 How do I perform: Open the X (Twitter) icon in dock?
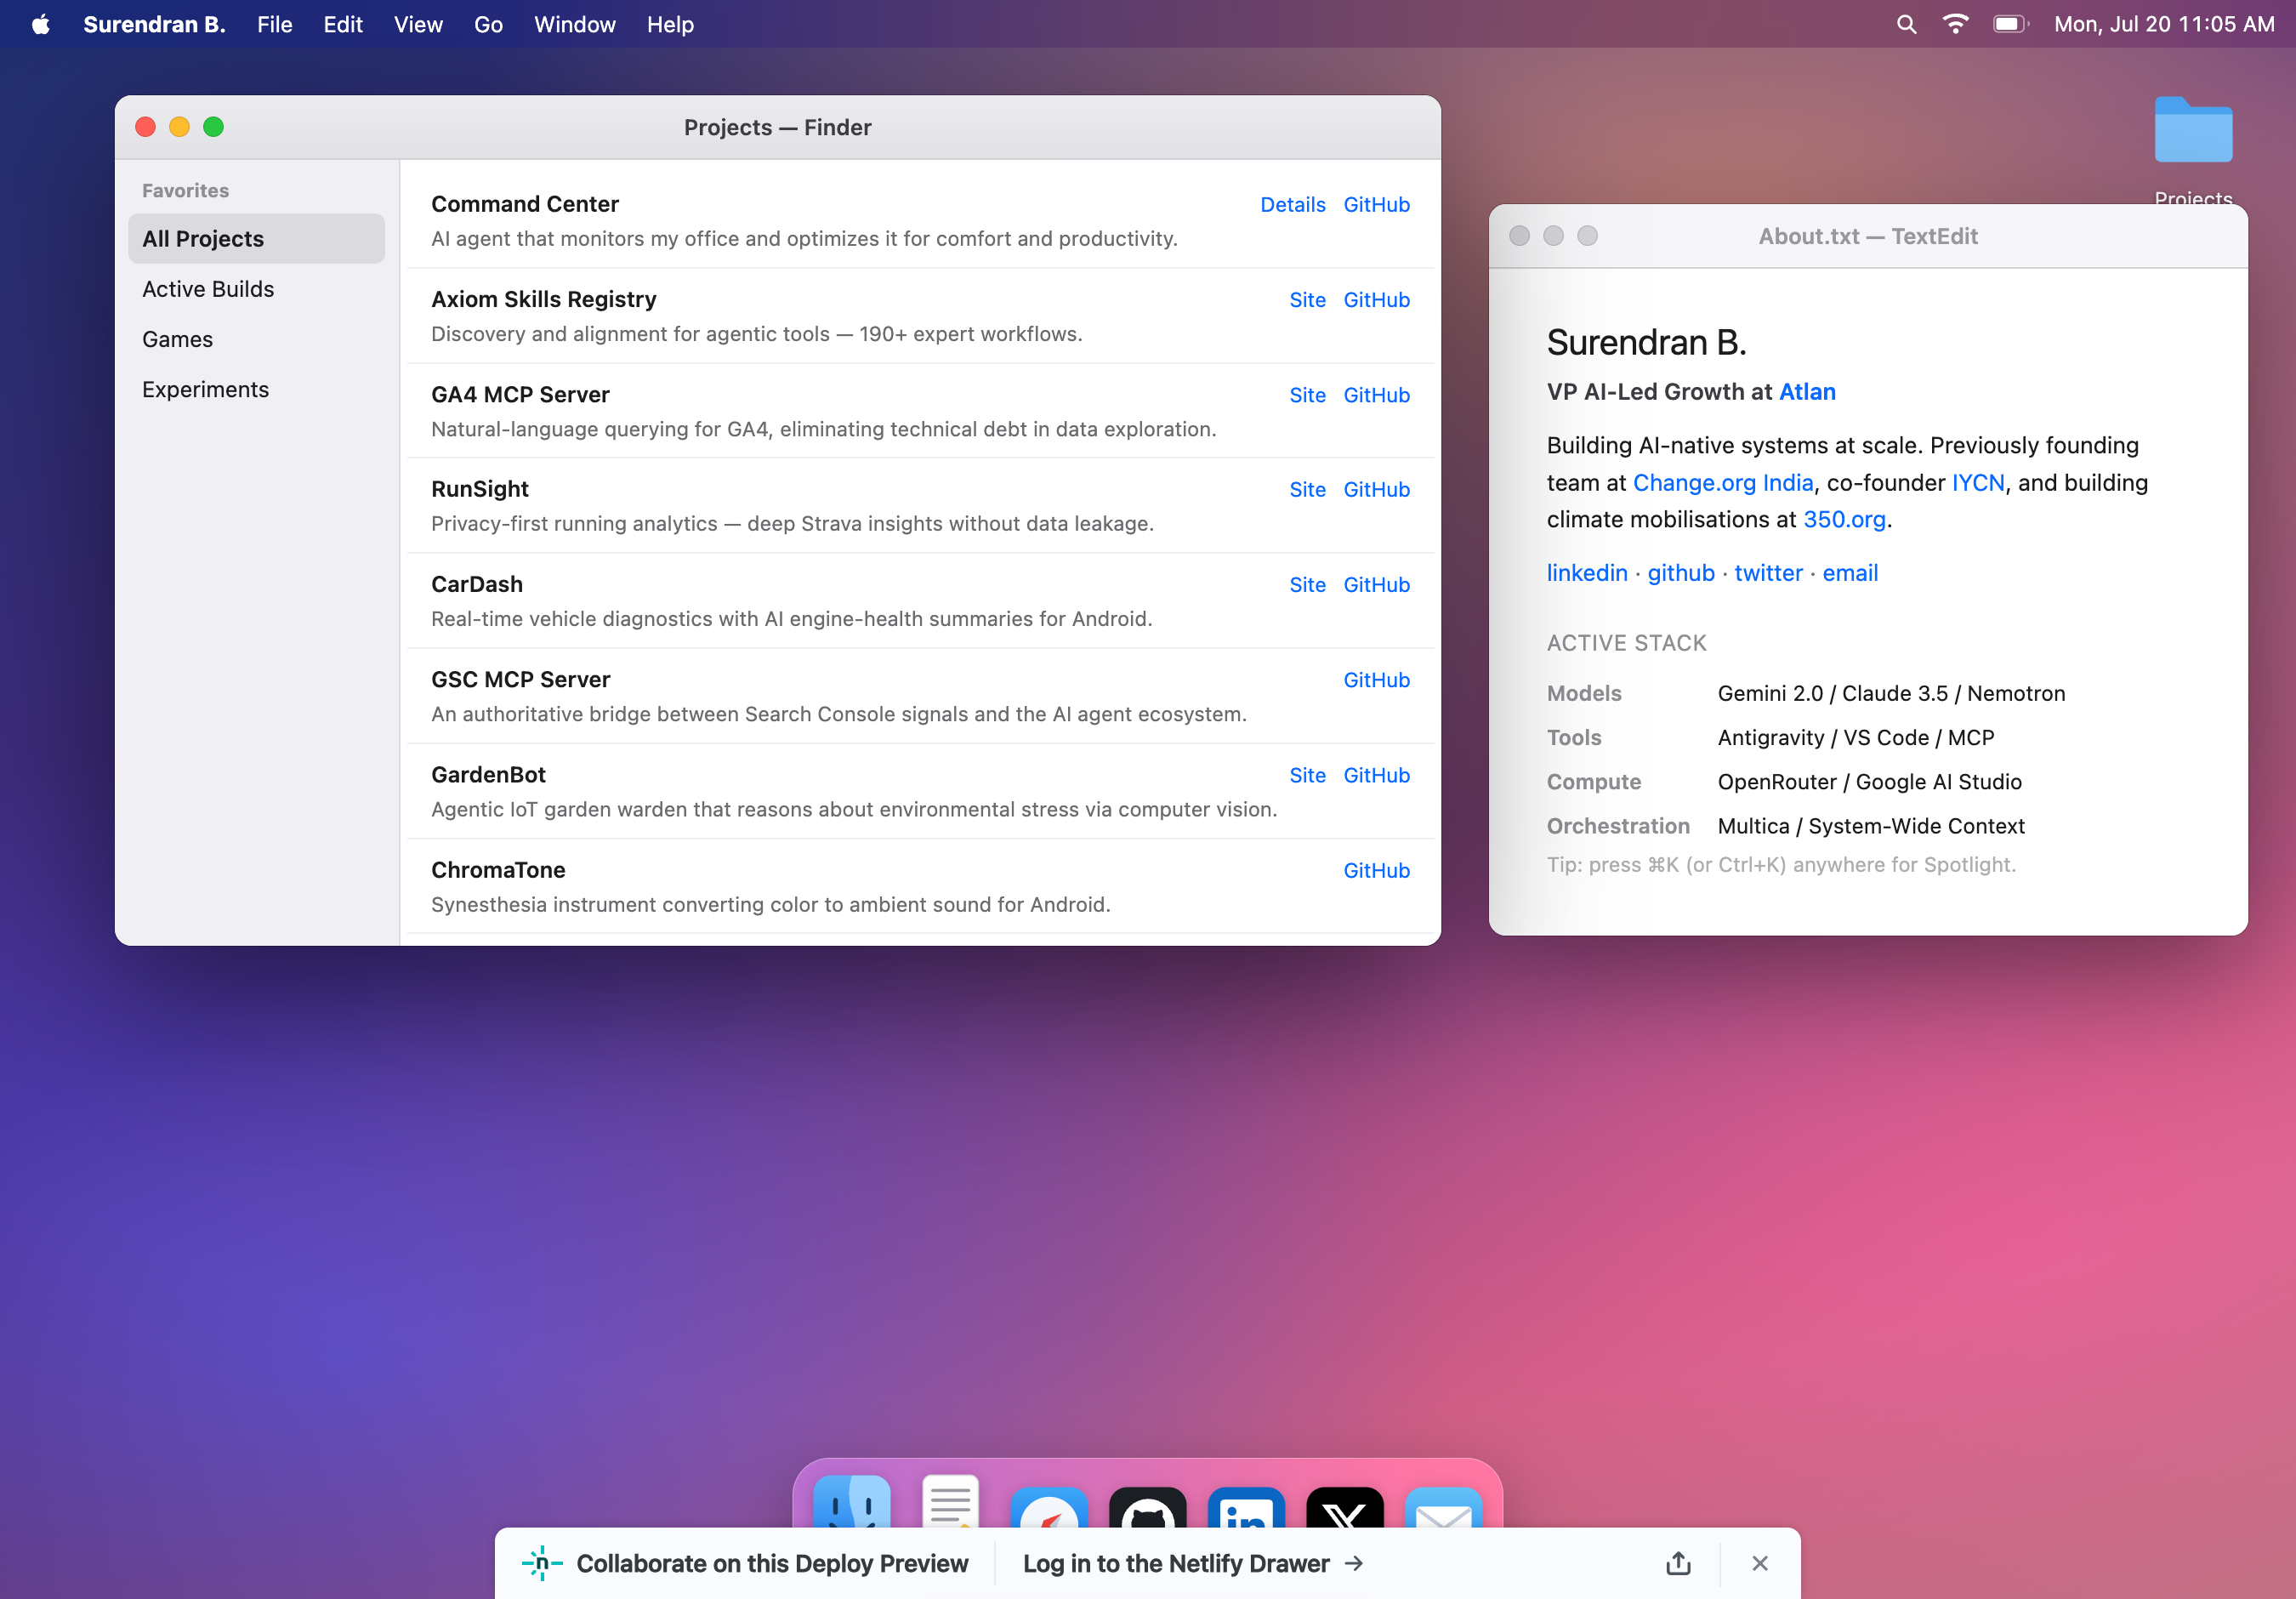(x=1345, y=1508)
